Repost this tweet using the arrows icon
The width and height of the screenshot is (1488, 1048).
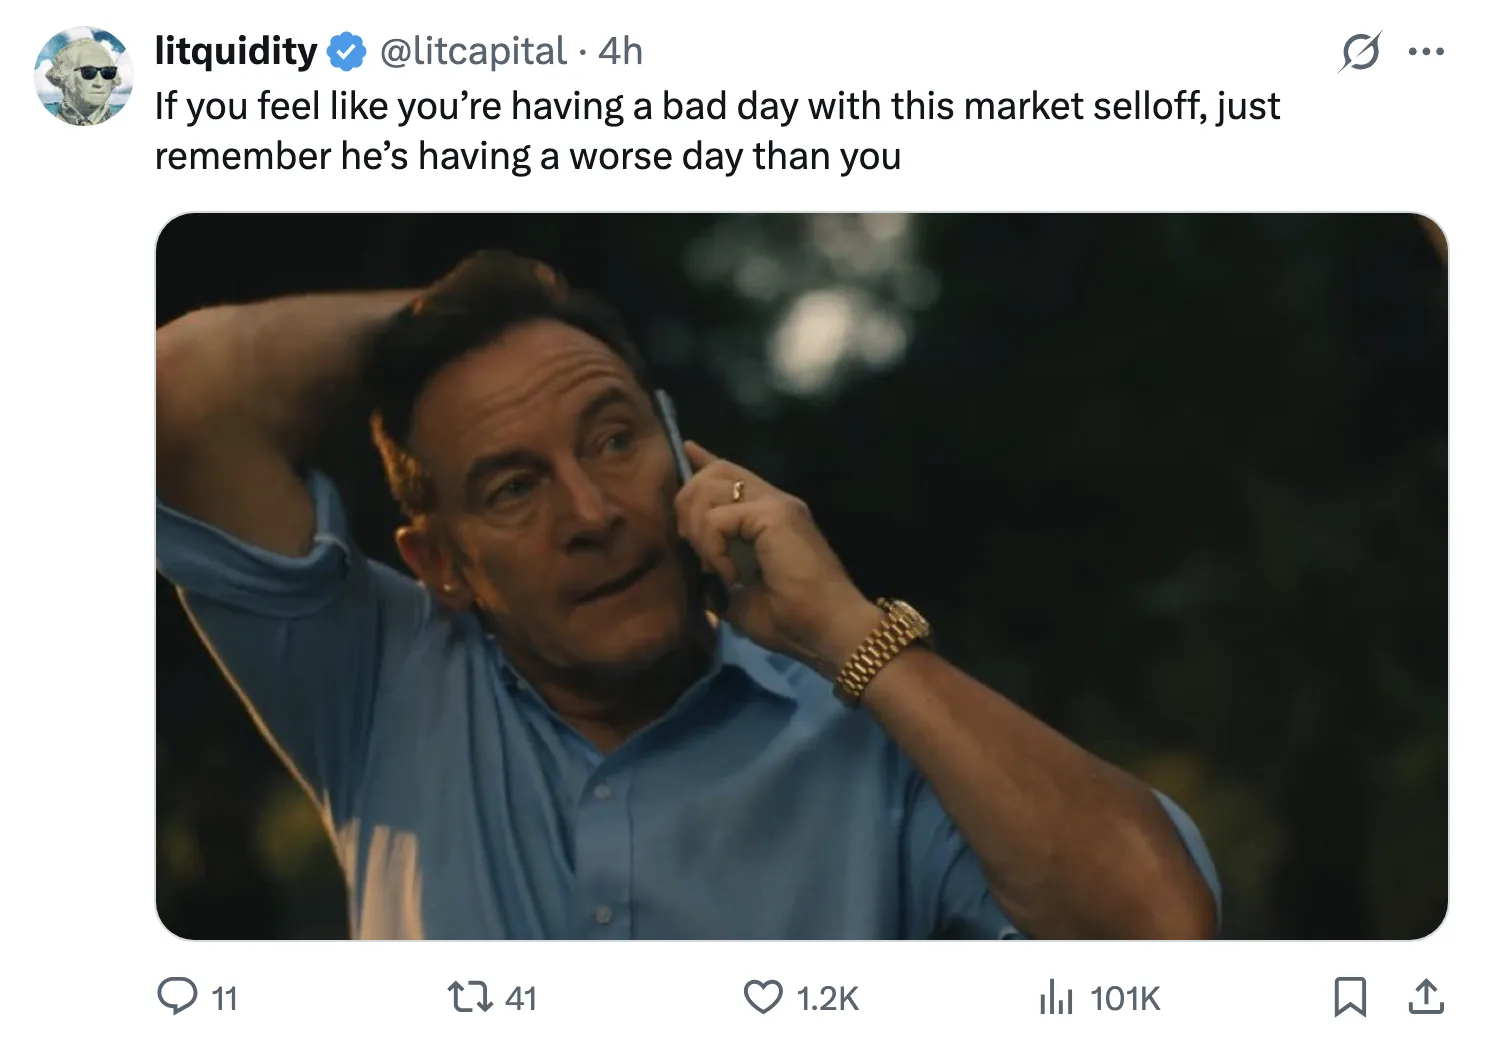(466, 996)
